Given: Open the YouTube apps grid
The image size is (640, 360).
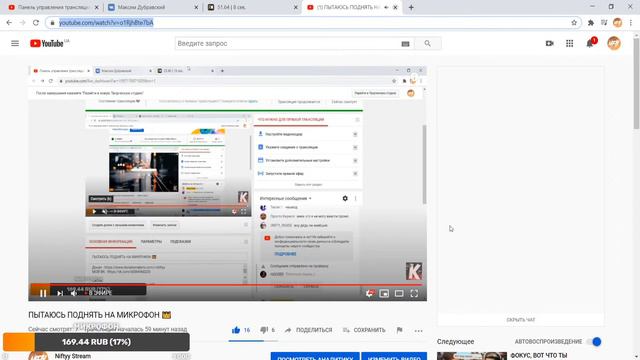Looking at the screenshot, I should [569, 43].
